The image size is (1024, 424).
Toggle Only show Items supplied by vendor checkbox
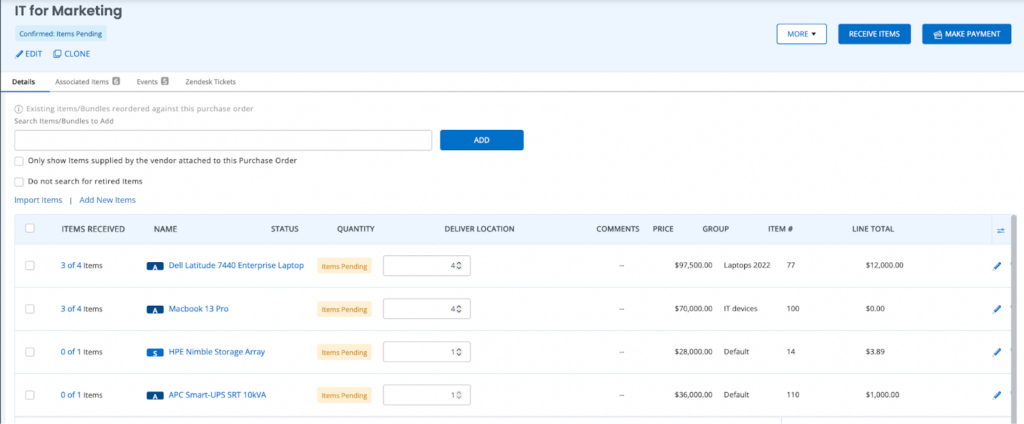click(x=19, y=161)
